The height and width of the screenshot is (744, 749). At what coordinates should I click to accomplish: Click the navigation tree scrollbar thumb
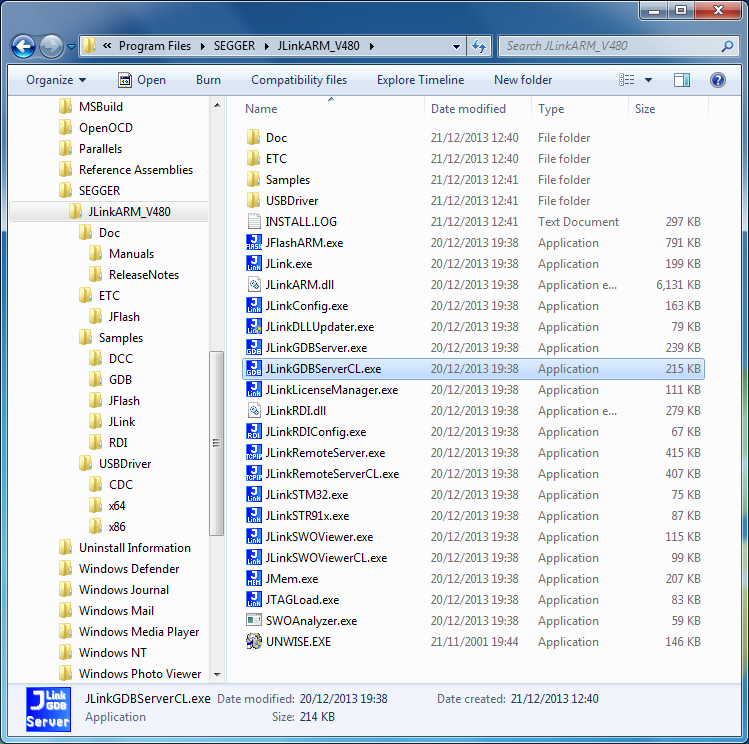[216, 443]
